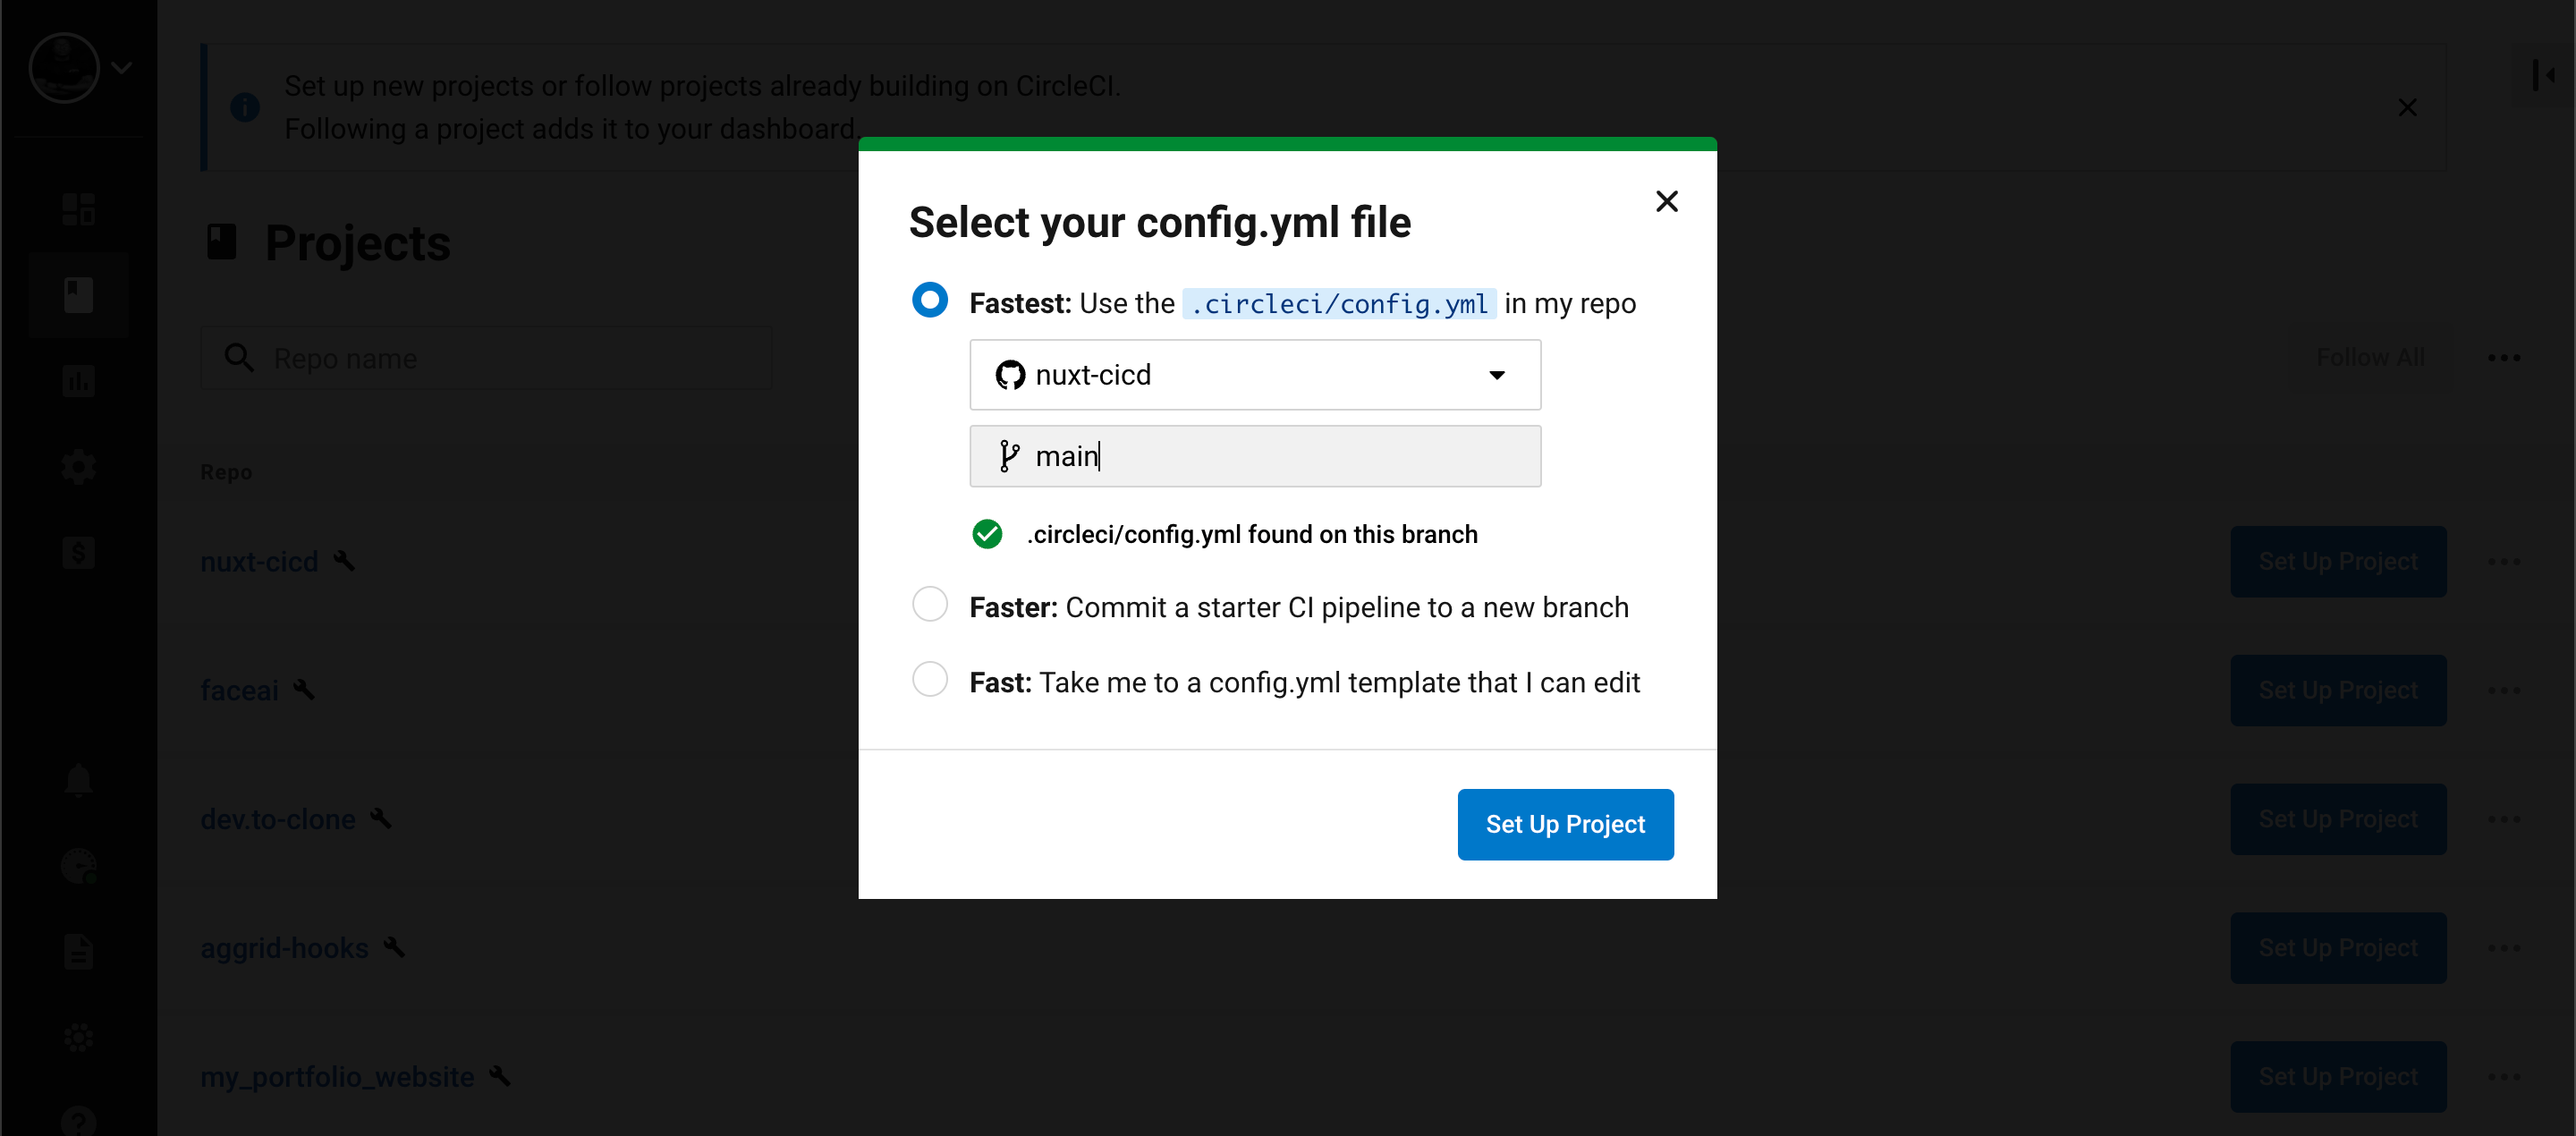Open the Plan billing icon in sidebar
The width and height of the screenshot is (2576, 1136).
(78, 553)
